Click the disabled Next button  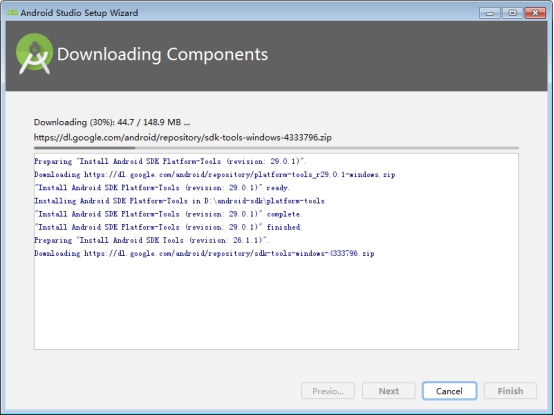pos(389,391)
